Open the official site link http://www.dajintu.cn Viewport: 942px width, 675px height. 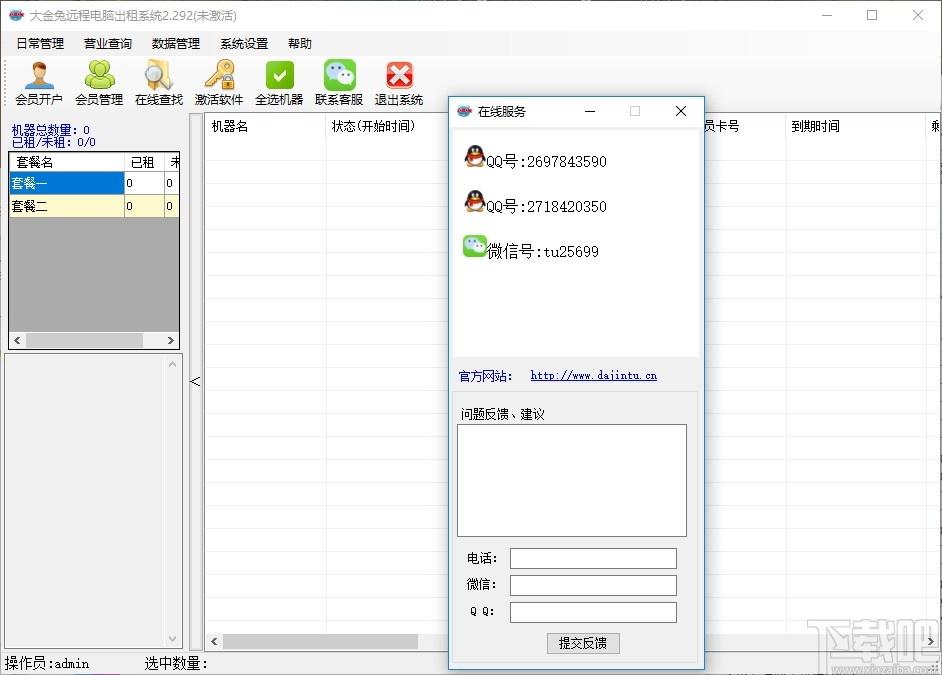[x=594, y=375]
